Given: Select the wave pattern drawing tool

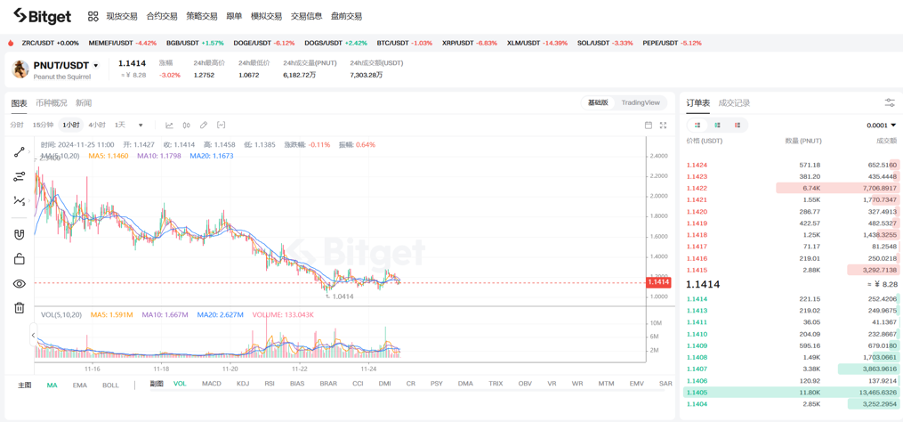Looking at the screenshot, I should click(x=19, y=201).
